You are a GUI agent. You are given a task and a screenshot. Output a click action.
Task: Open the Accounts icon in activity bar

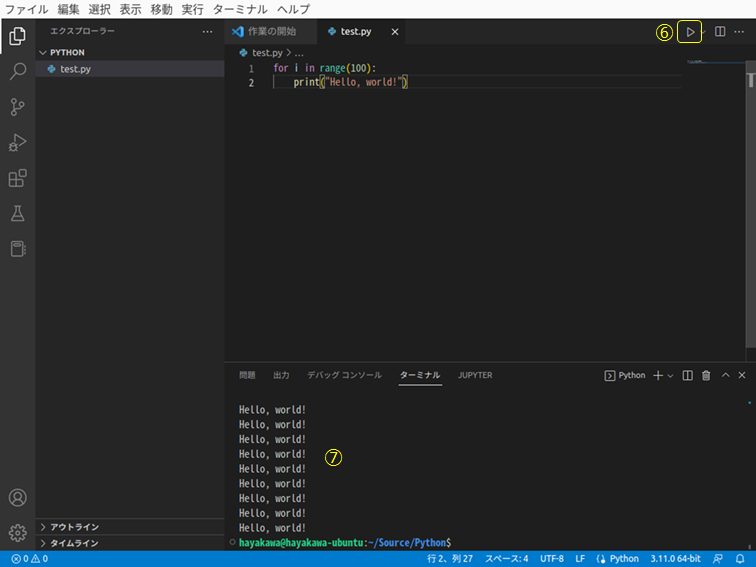[18, 497]
